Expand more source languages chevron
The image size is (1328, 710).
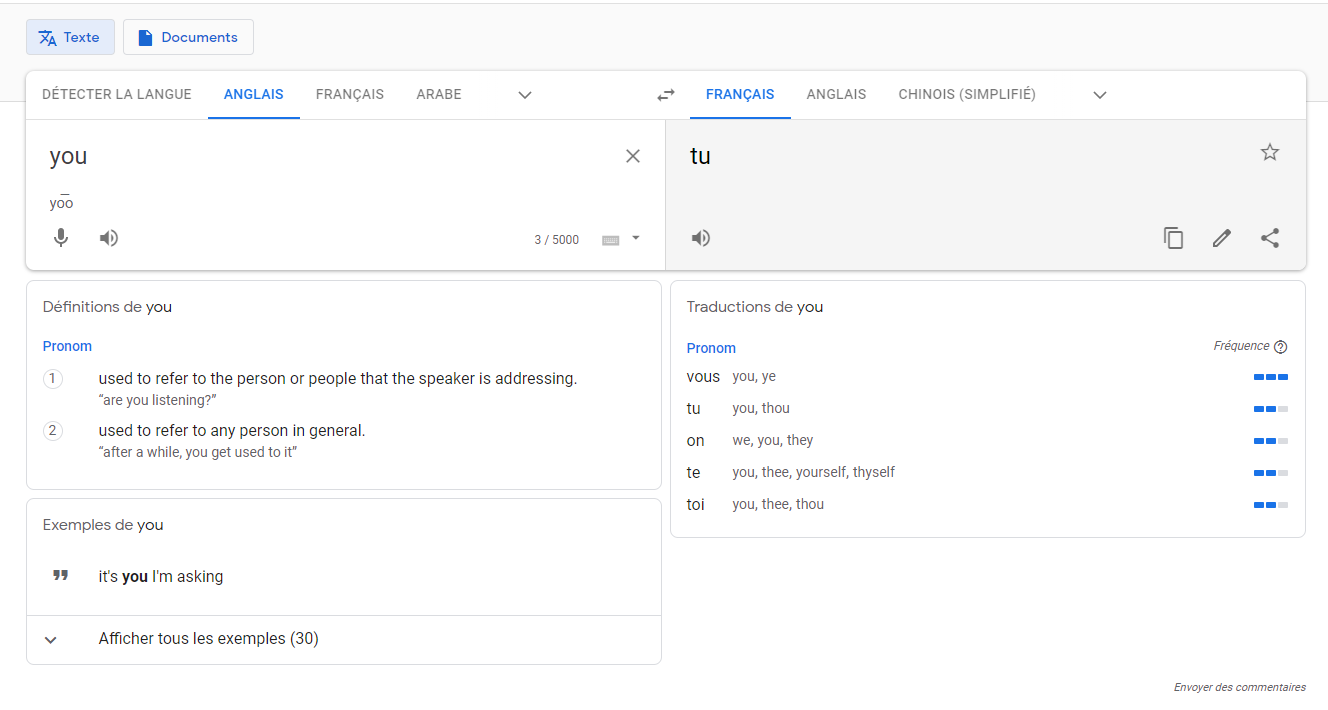525,95
